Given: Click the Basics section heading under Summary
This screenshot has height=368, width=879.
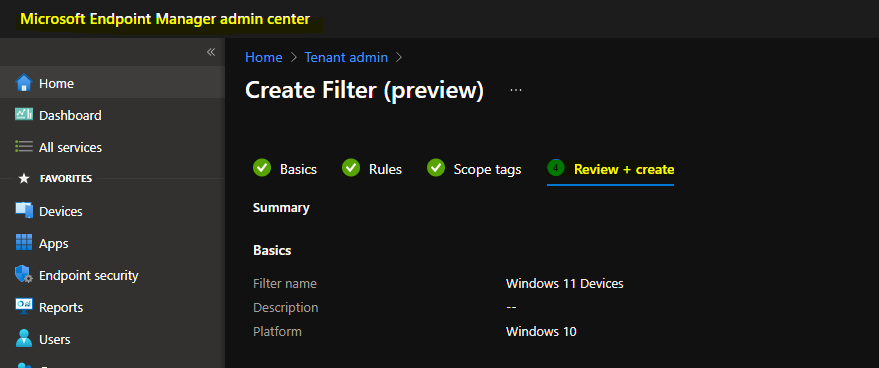Looking at the screenshot, I should 272,250.
